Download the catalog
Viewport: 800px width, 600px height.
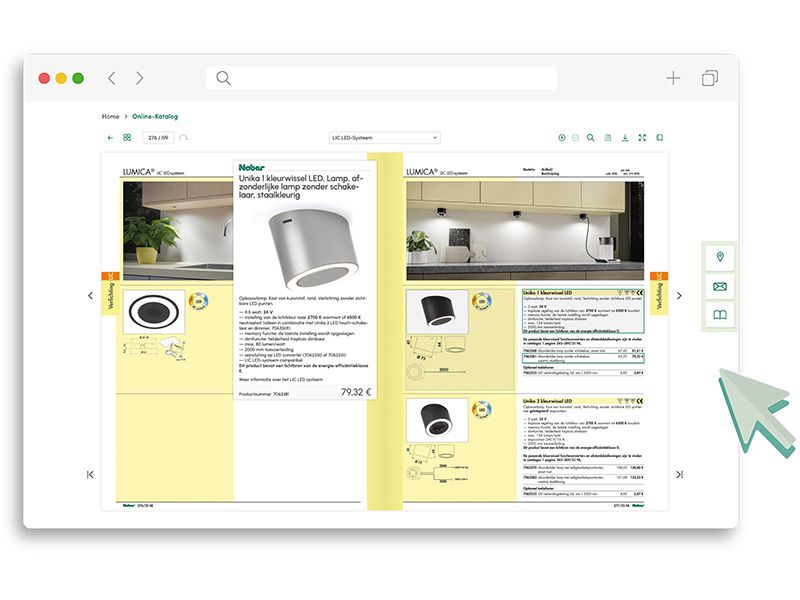tap(625, 138)
